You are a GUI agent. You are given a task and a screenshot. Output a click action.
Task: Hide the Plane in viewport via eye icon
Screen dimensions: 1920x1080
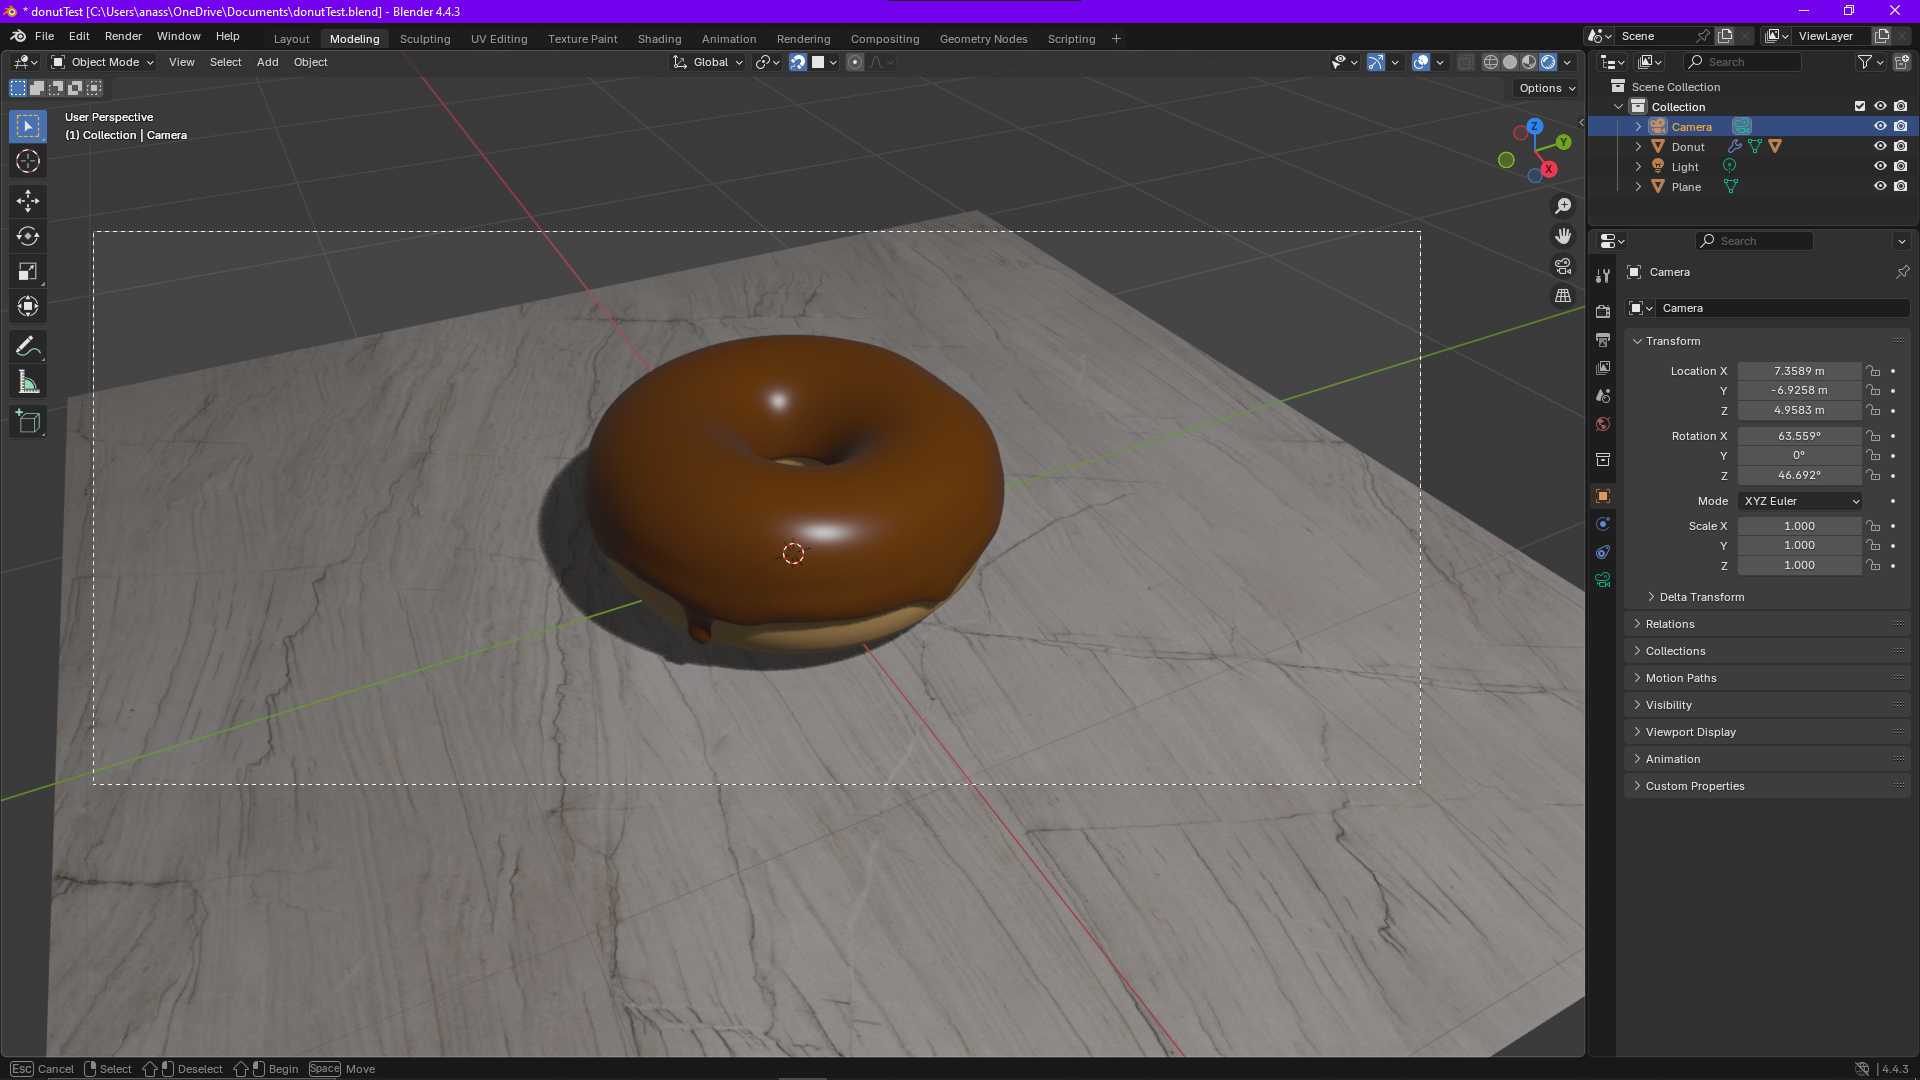(1880, 186)
